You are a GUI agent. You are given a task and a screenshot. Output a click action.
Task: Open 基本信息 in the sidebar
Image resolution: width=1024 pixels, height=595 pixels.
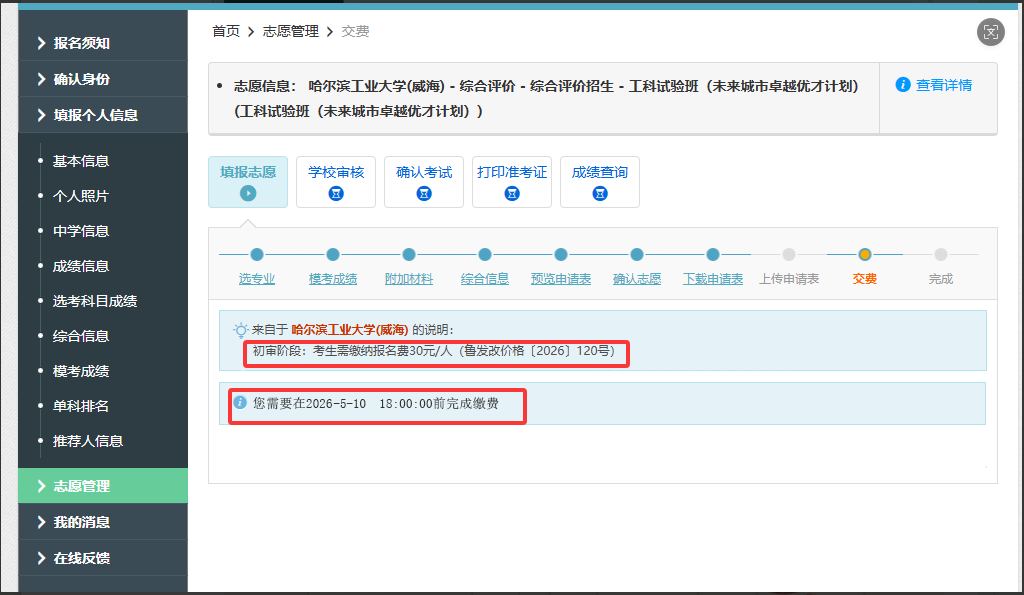[80, 161]
